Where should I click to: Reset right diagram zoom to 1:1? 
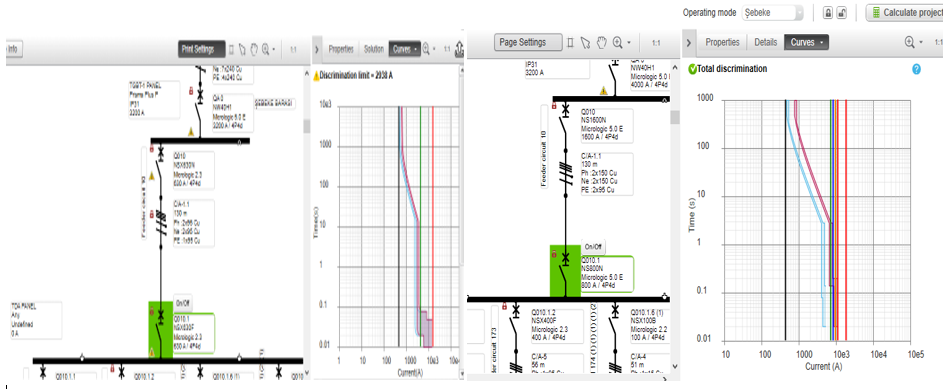click(x=656, y=43)
